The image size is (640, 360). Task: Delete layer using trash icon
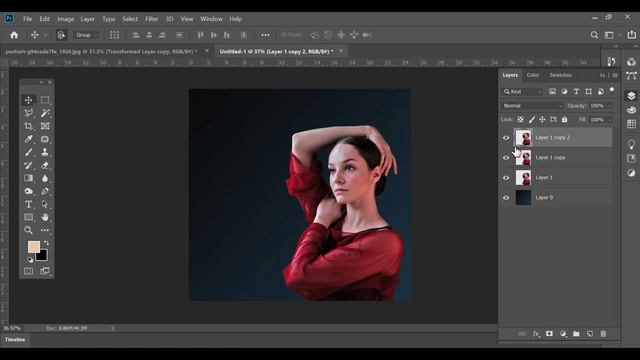pos(603,334)
